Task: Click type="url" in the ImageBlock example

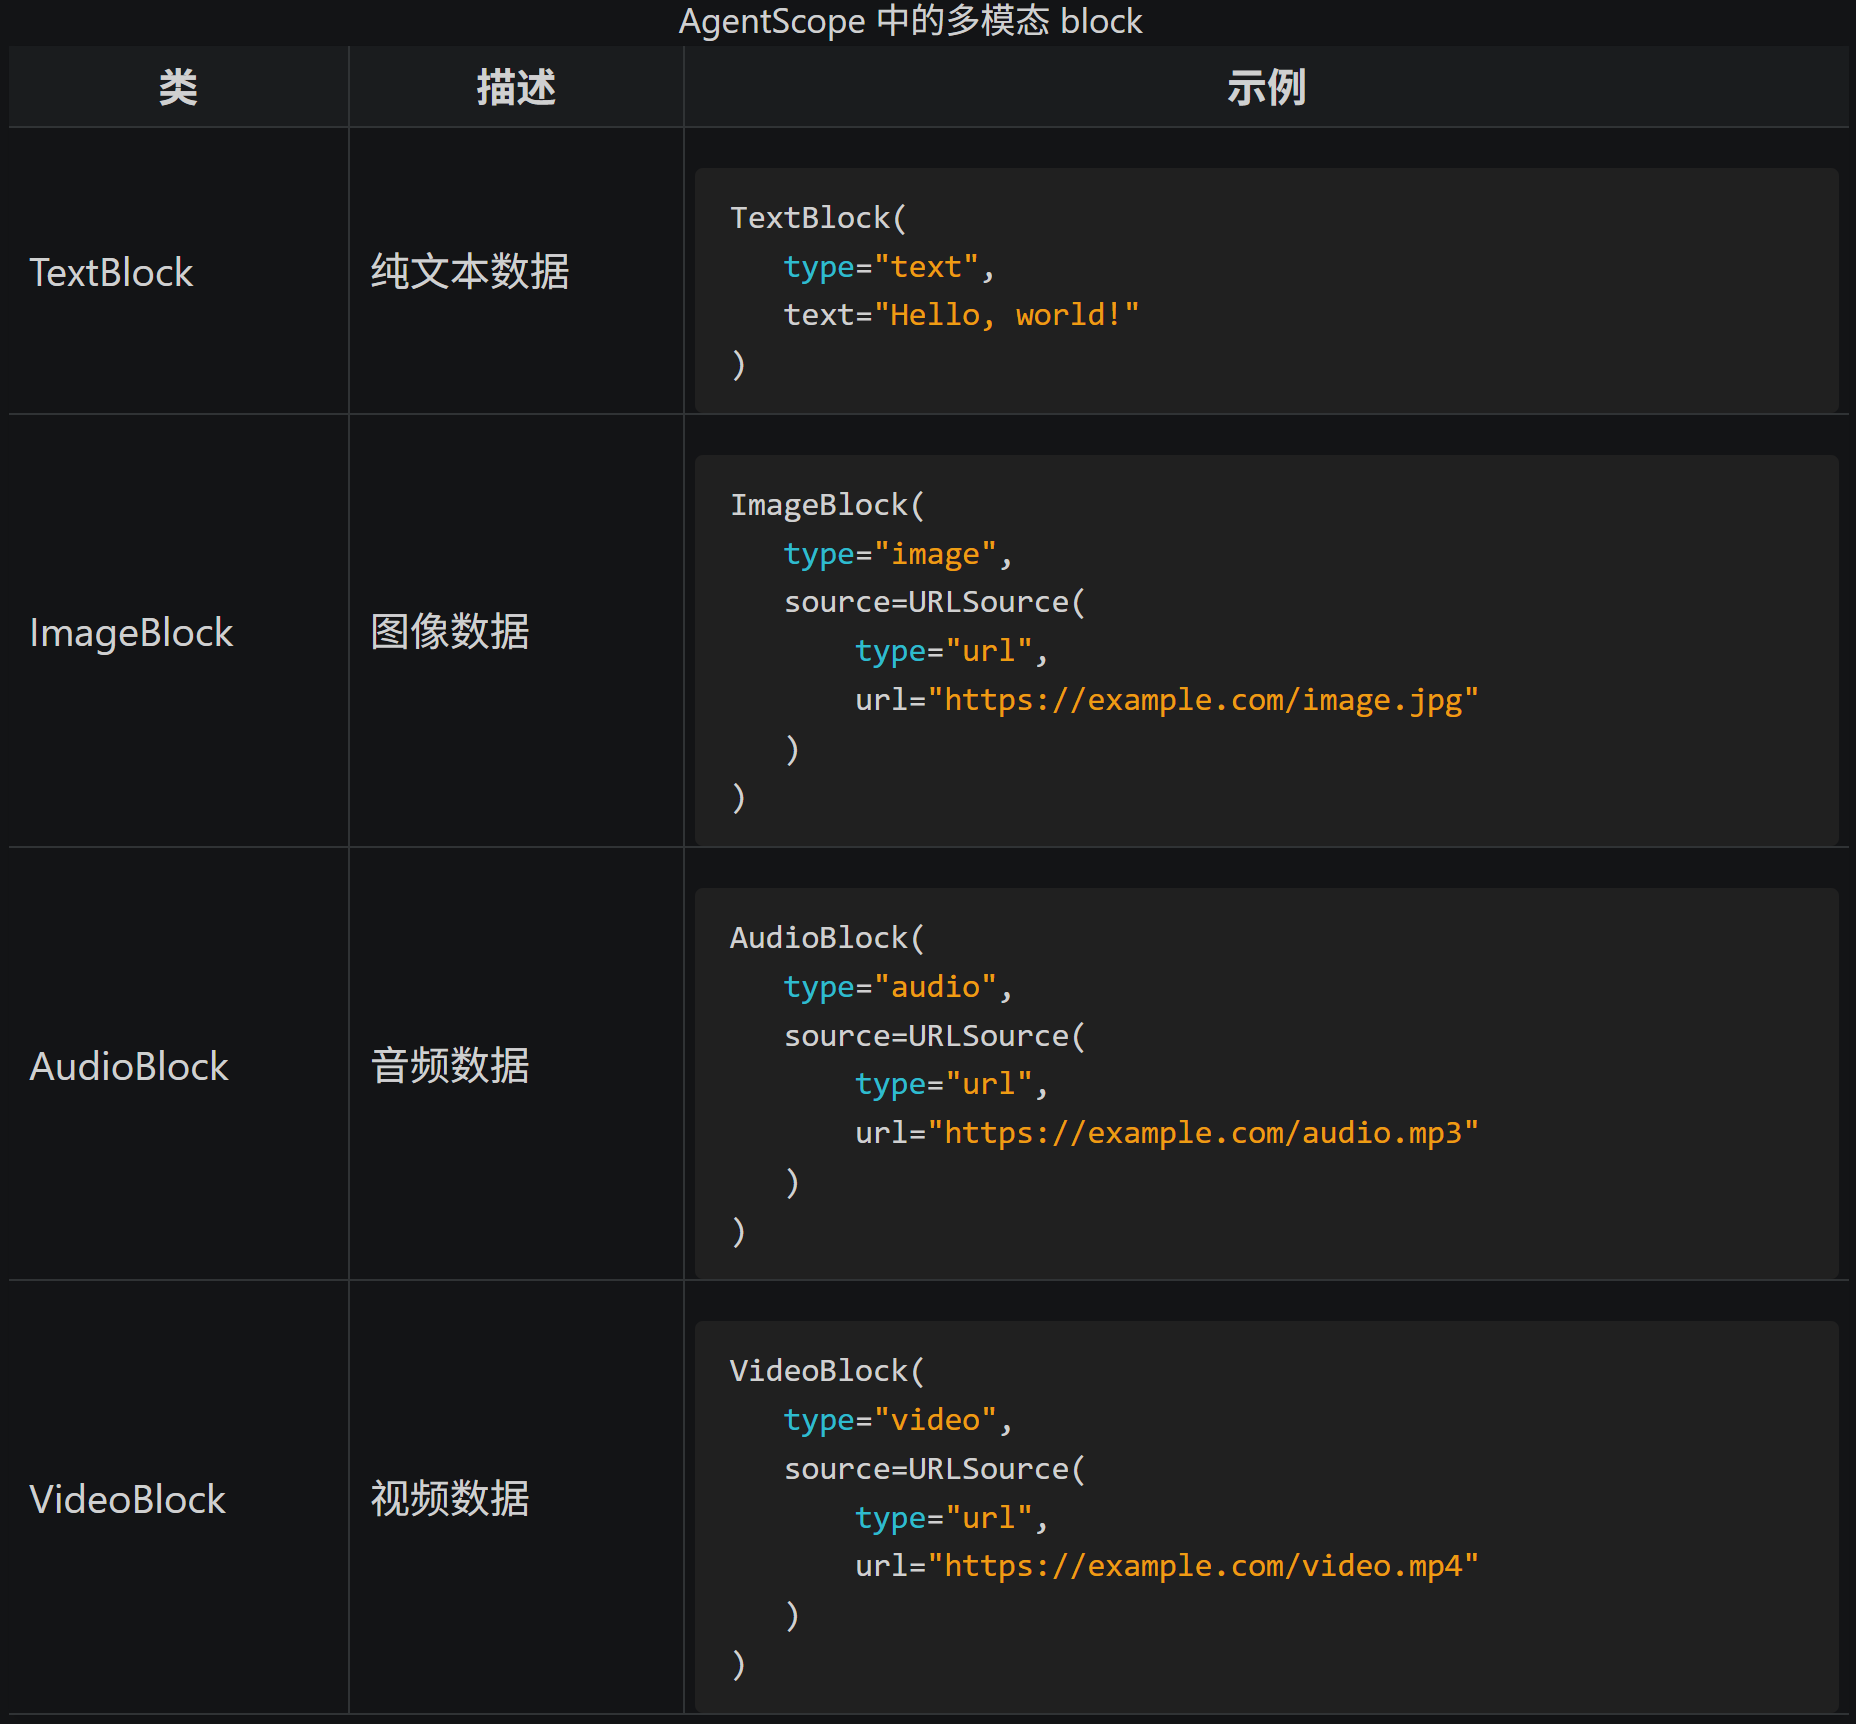Action: pyautogui.click(x=951, y=651)
